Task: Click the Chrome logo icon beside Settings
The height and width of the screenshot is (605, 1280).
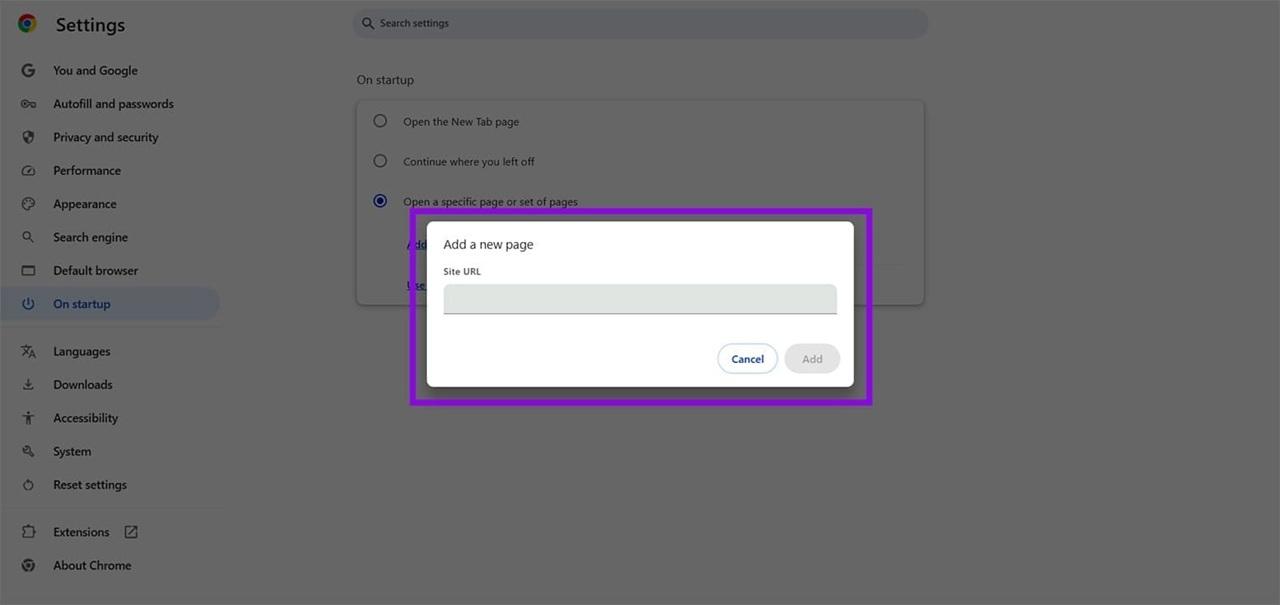Action: 27,24
